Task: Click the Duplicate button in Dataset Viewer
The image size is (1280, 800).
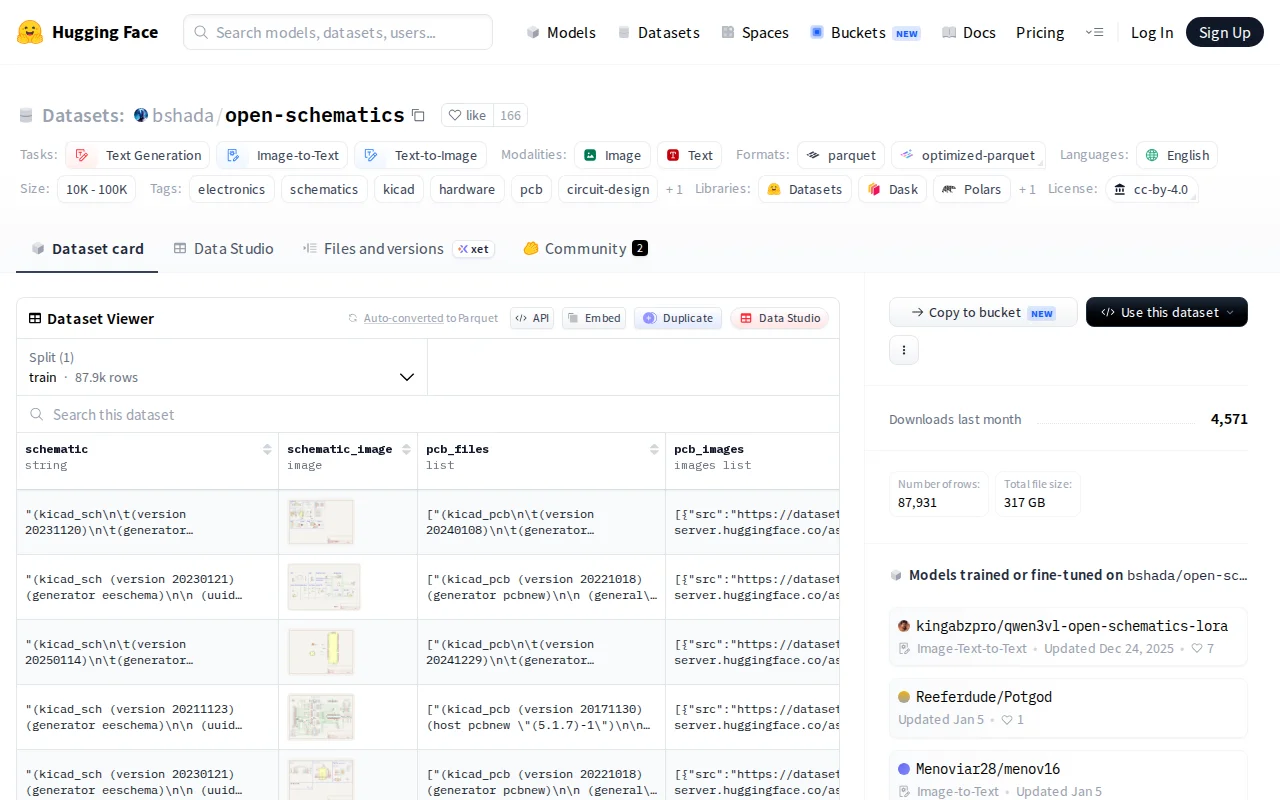Action: tap(678, 318)
